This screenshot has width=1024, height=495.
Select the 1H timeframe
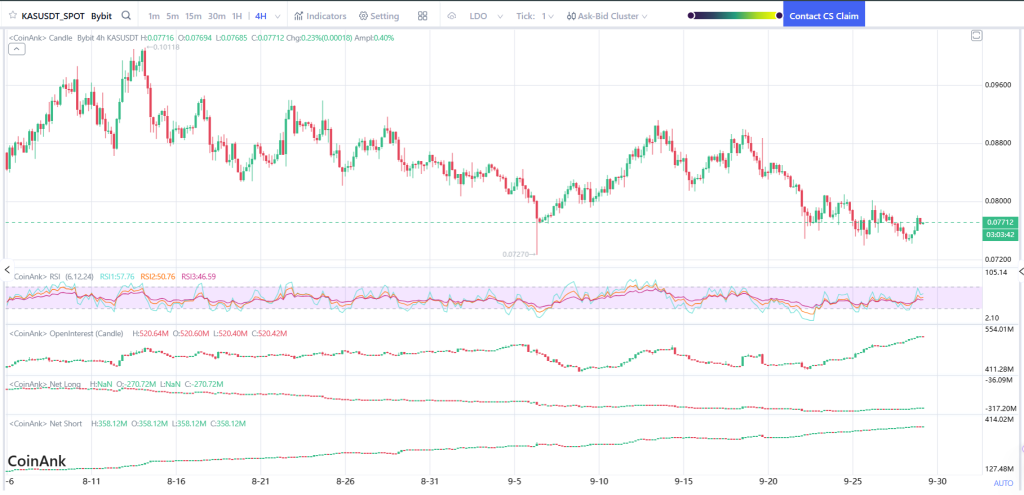[238, 16]
